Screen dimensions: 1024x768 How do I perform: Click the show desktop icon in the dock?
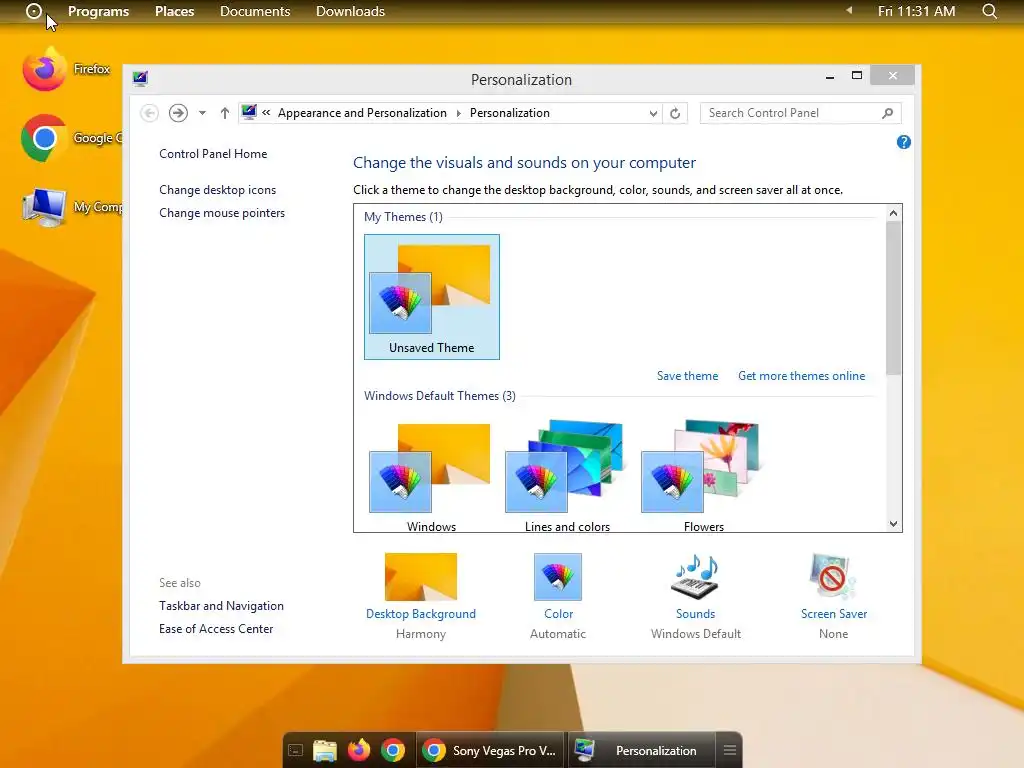[x=296, y=750]
